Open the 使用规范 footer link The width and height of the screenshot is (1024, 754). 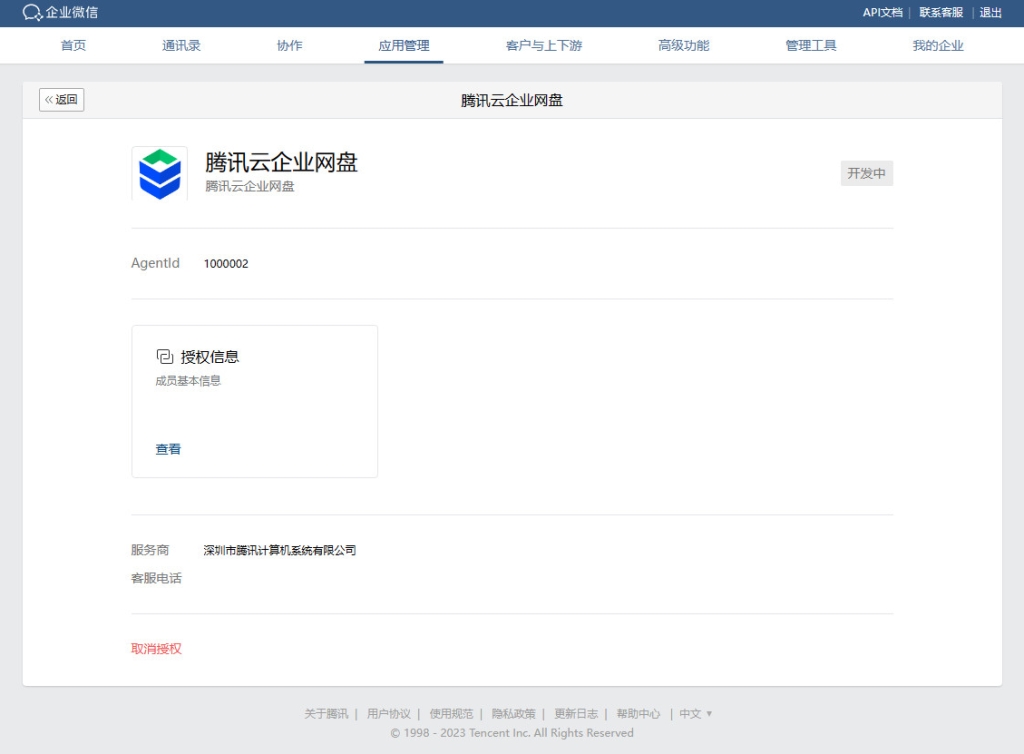pyautogui.click(x=451, y=714)
